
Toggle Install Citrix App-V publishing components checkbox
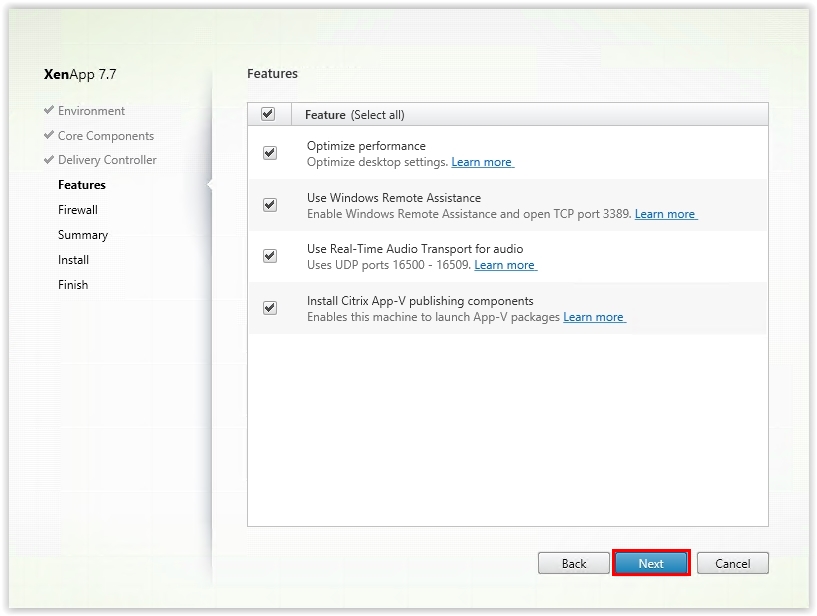click(x=270, y=308)
